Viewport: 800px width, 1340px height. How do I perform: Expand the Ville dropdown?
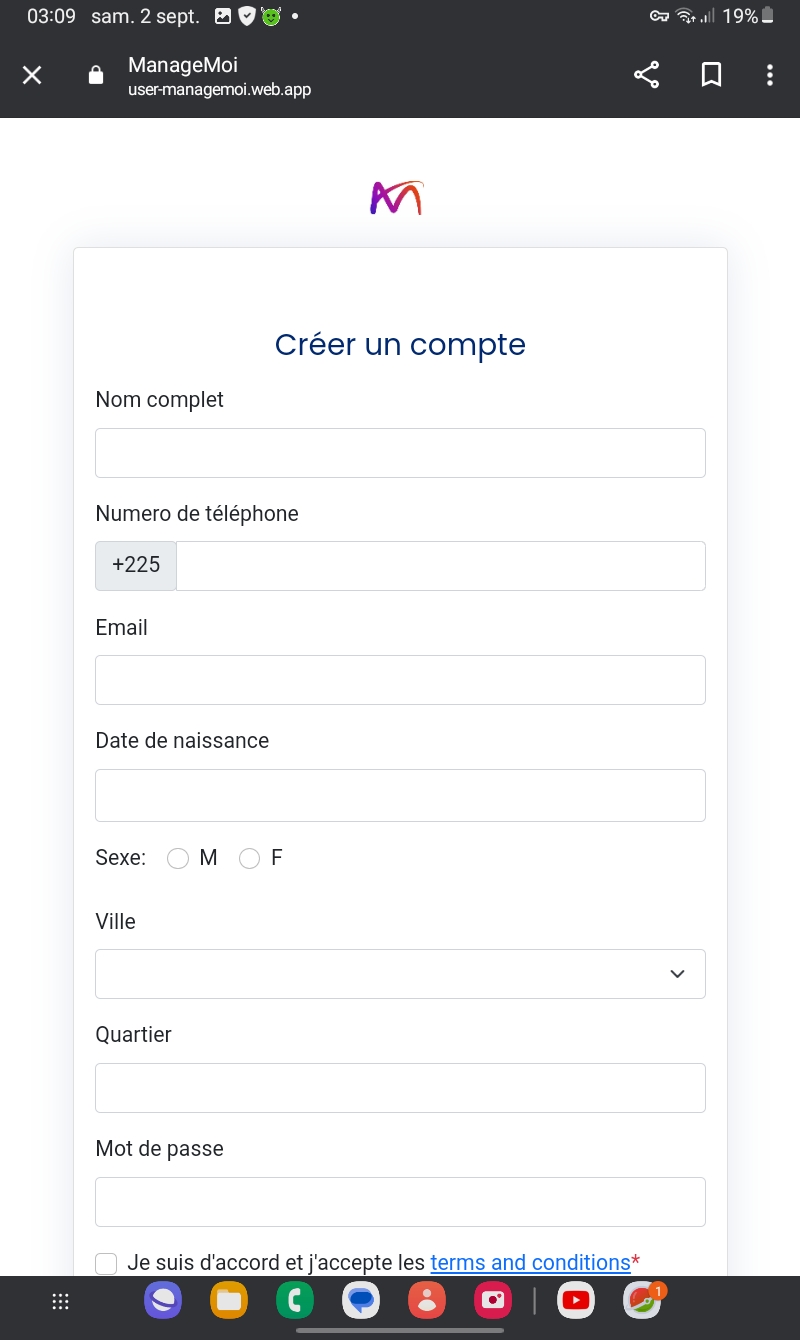pyautogui.click(x=400, y=974)
